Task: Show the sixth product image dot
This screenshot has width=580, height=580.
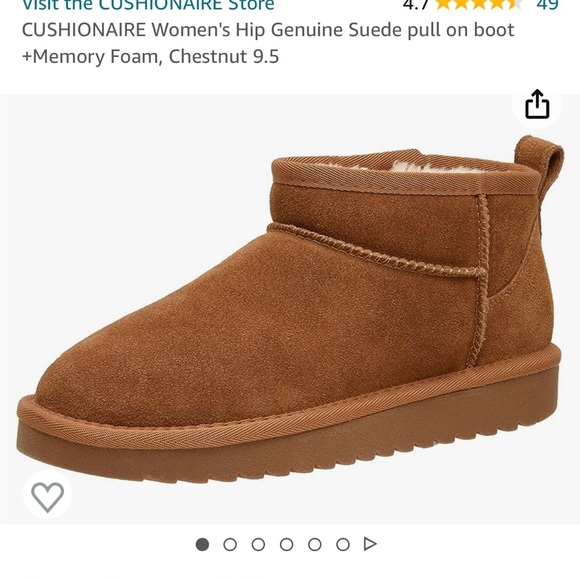Action: click(x=343, y=544)
